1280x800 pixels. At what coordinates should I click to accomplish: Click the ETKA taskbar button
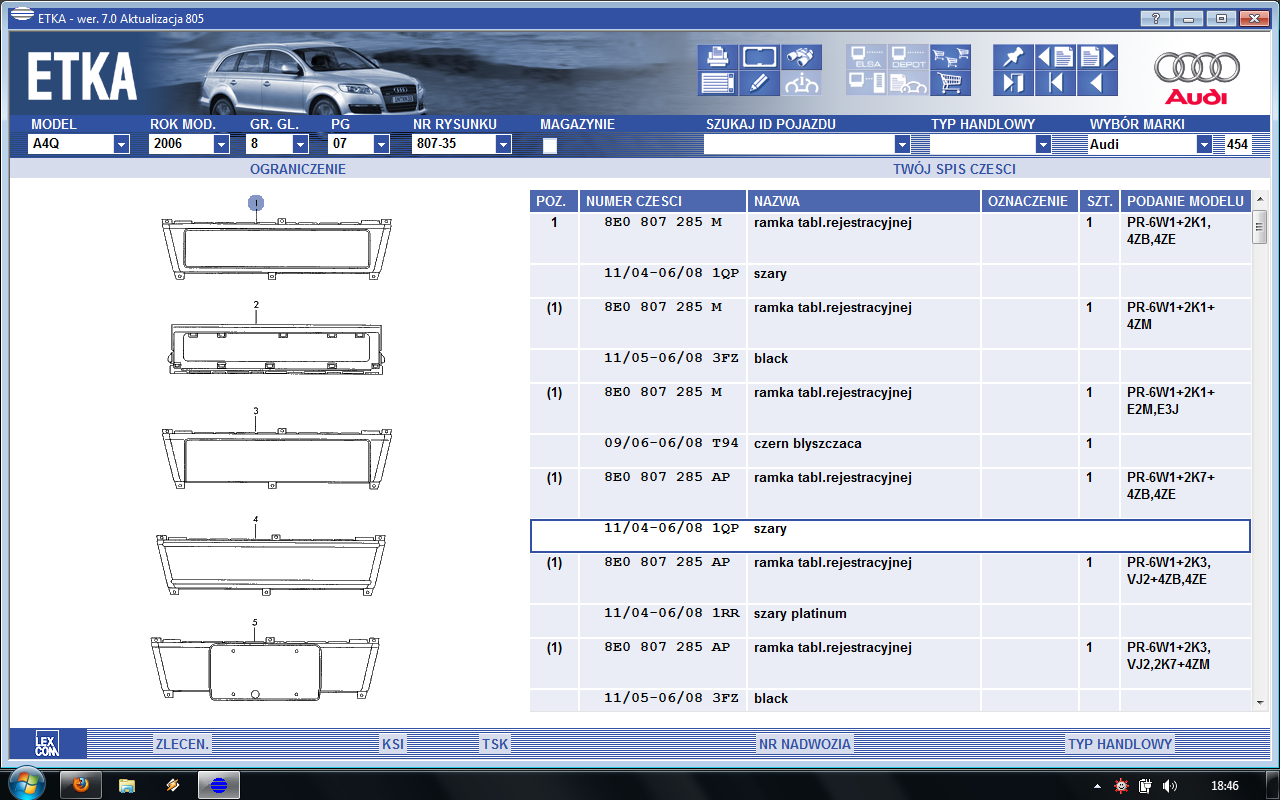[x=219, y=785]
